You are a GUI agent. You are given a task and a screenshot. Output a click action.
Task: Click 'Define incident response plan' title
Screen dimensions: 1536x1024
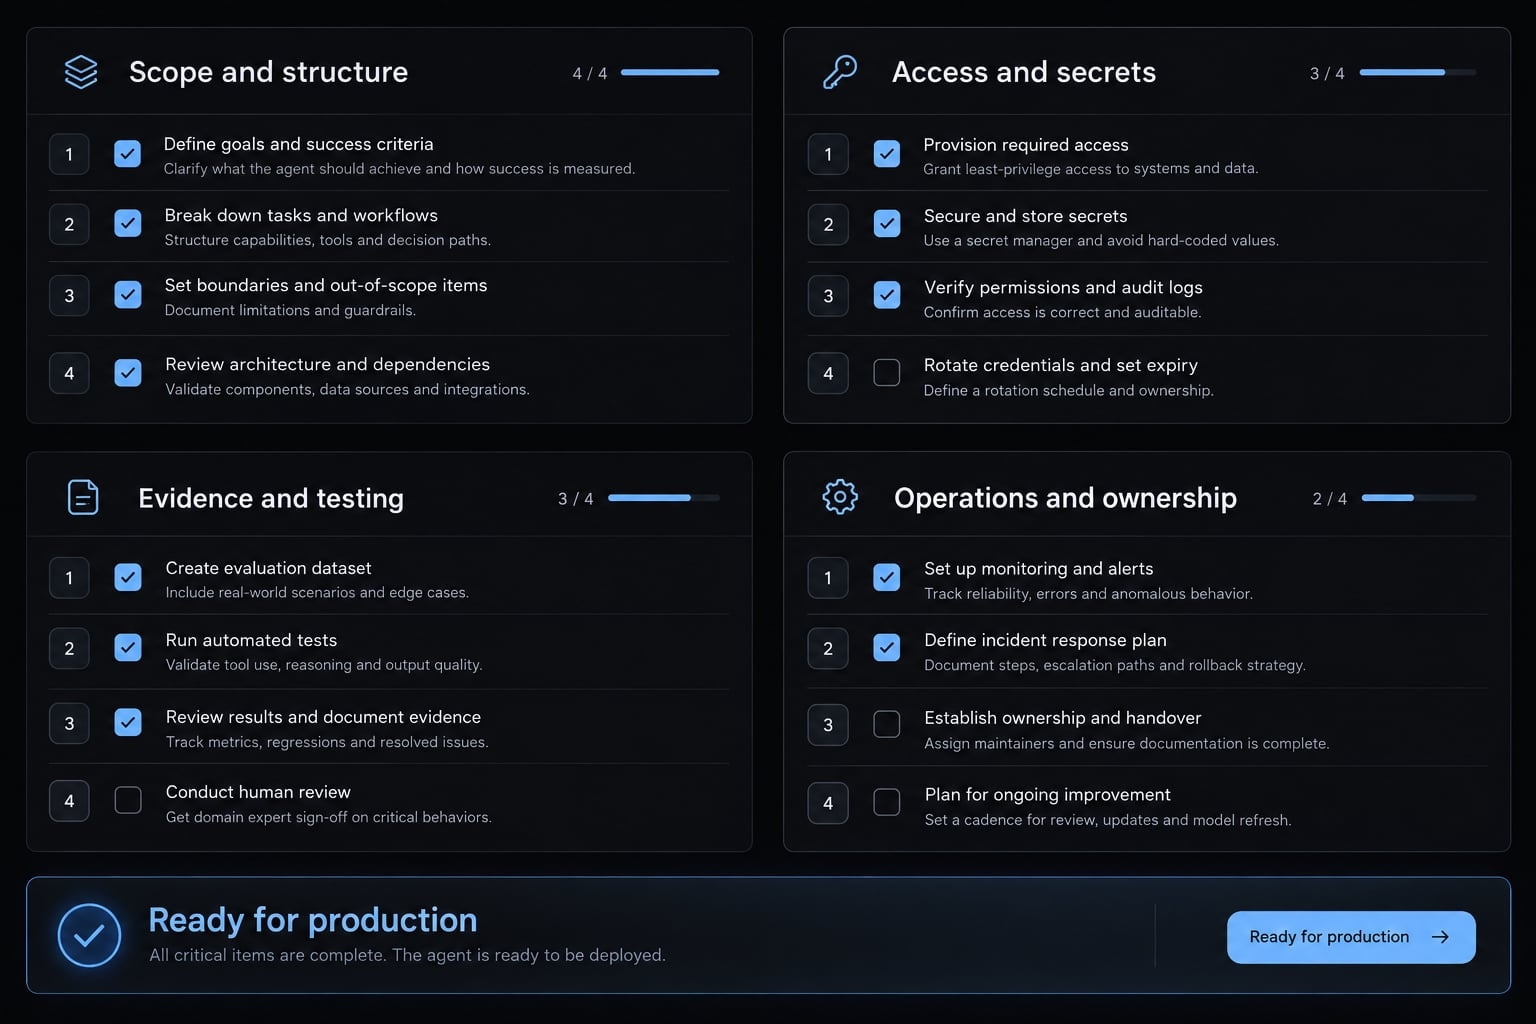tap(1046, 640)
